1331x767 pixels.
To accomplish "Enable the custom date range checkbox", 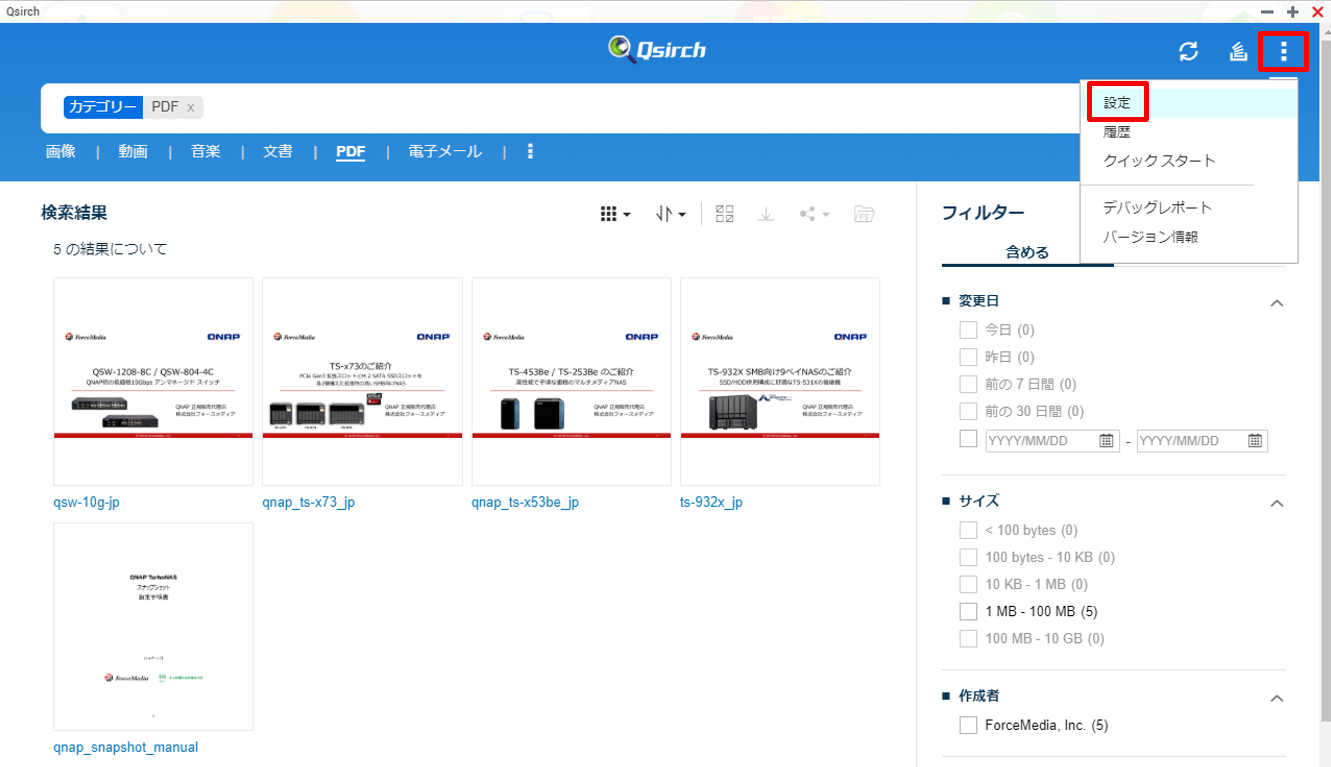I will [968, 438].
